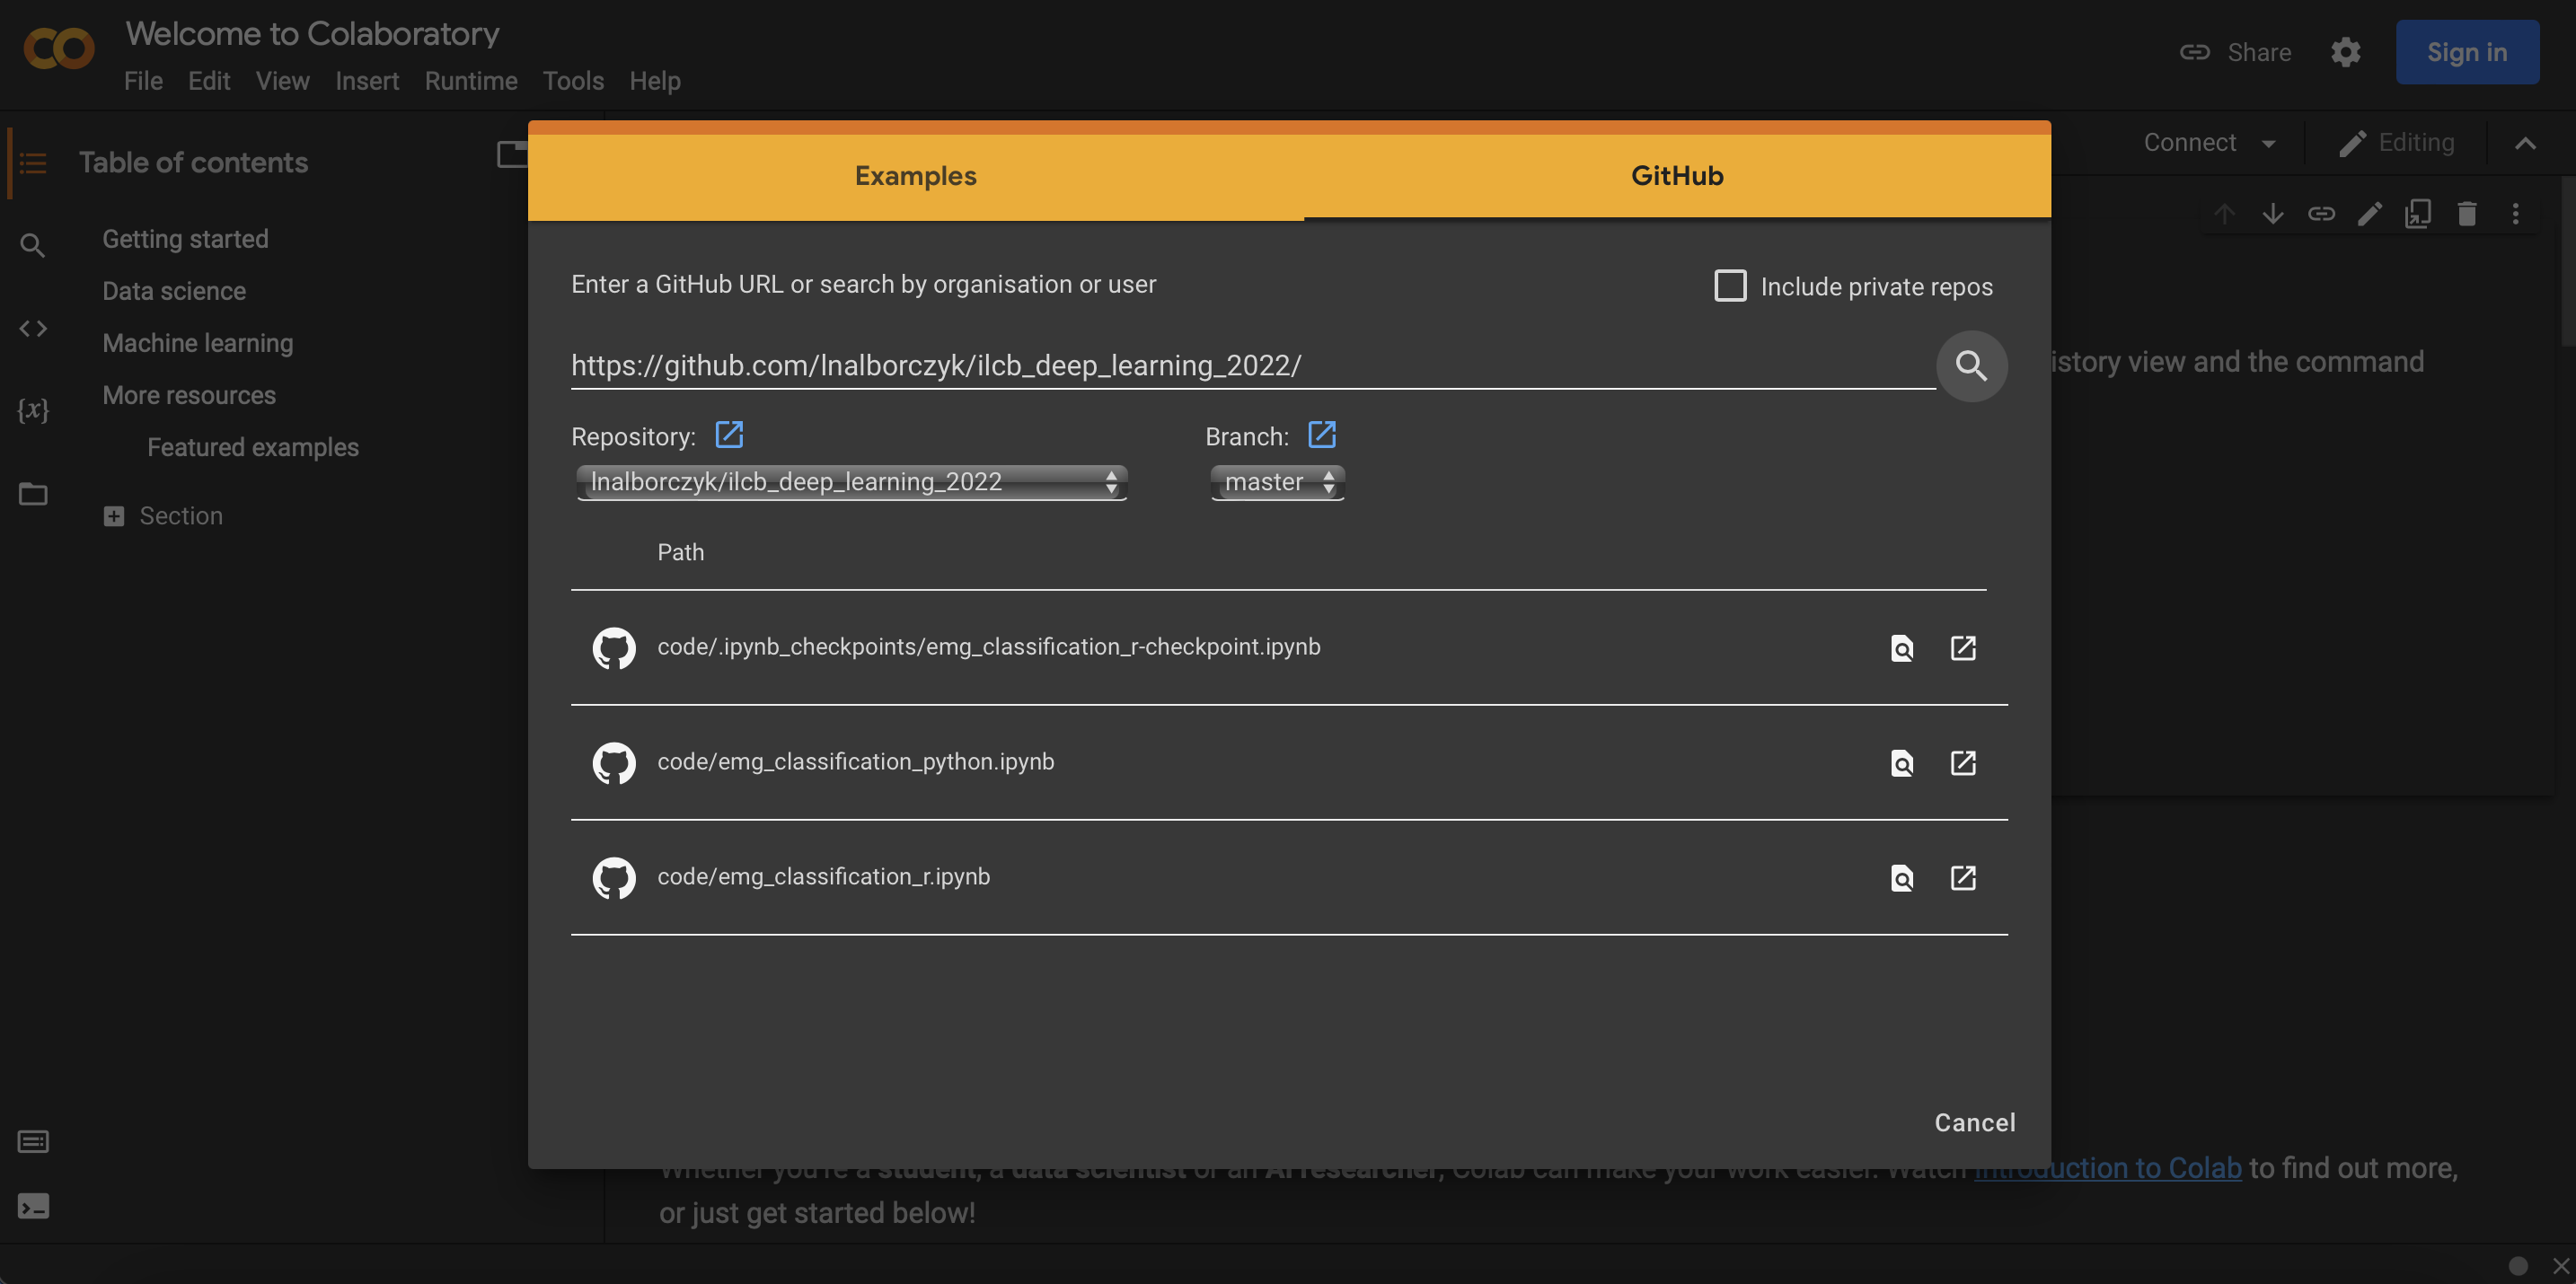Open the Files folder sidebar icon
The height and width of the screenshot is (1284, 2576).
[x=33, y=494]
